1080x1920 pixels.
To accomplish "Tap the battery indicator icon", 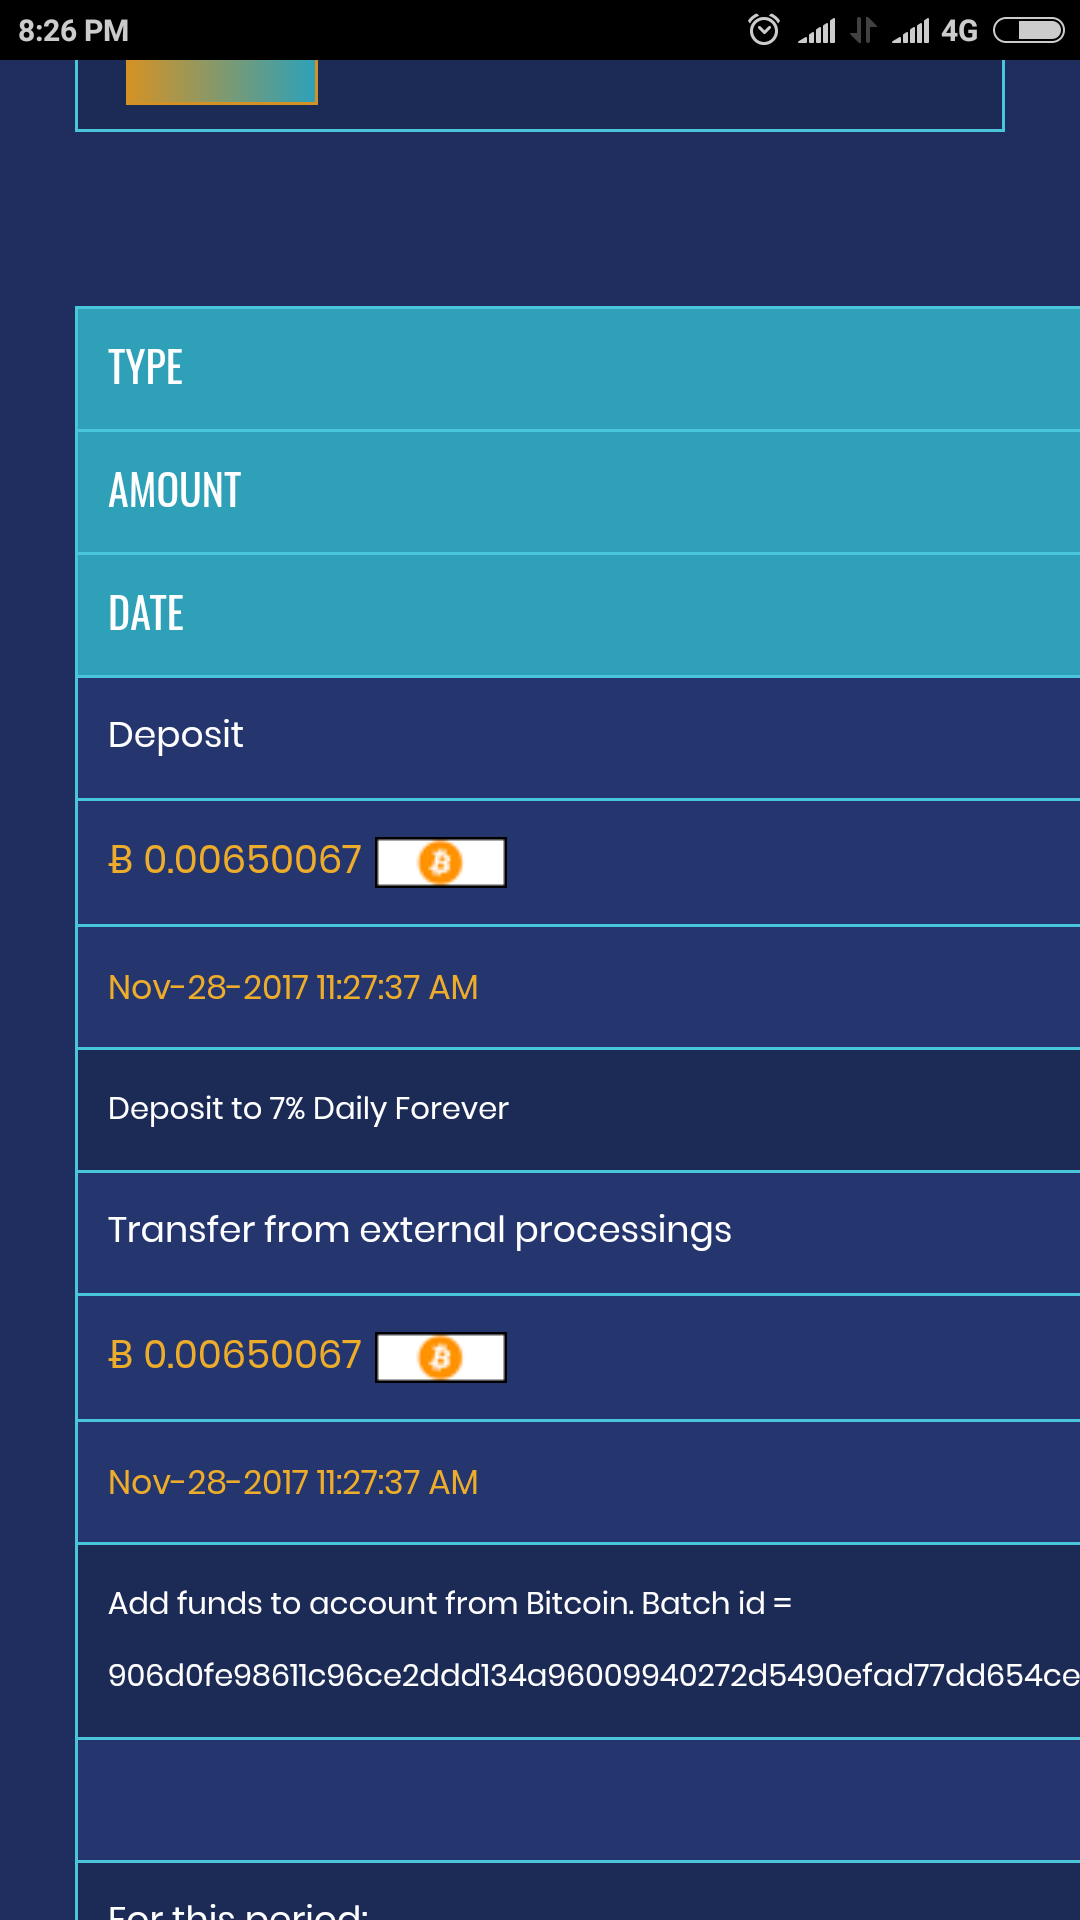I will coord(1028,31).
